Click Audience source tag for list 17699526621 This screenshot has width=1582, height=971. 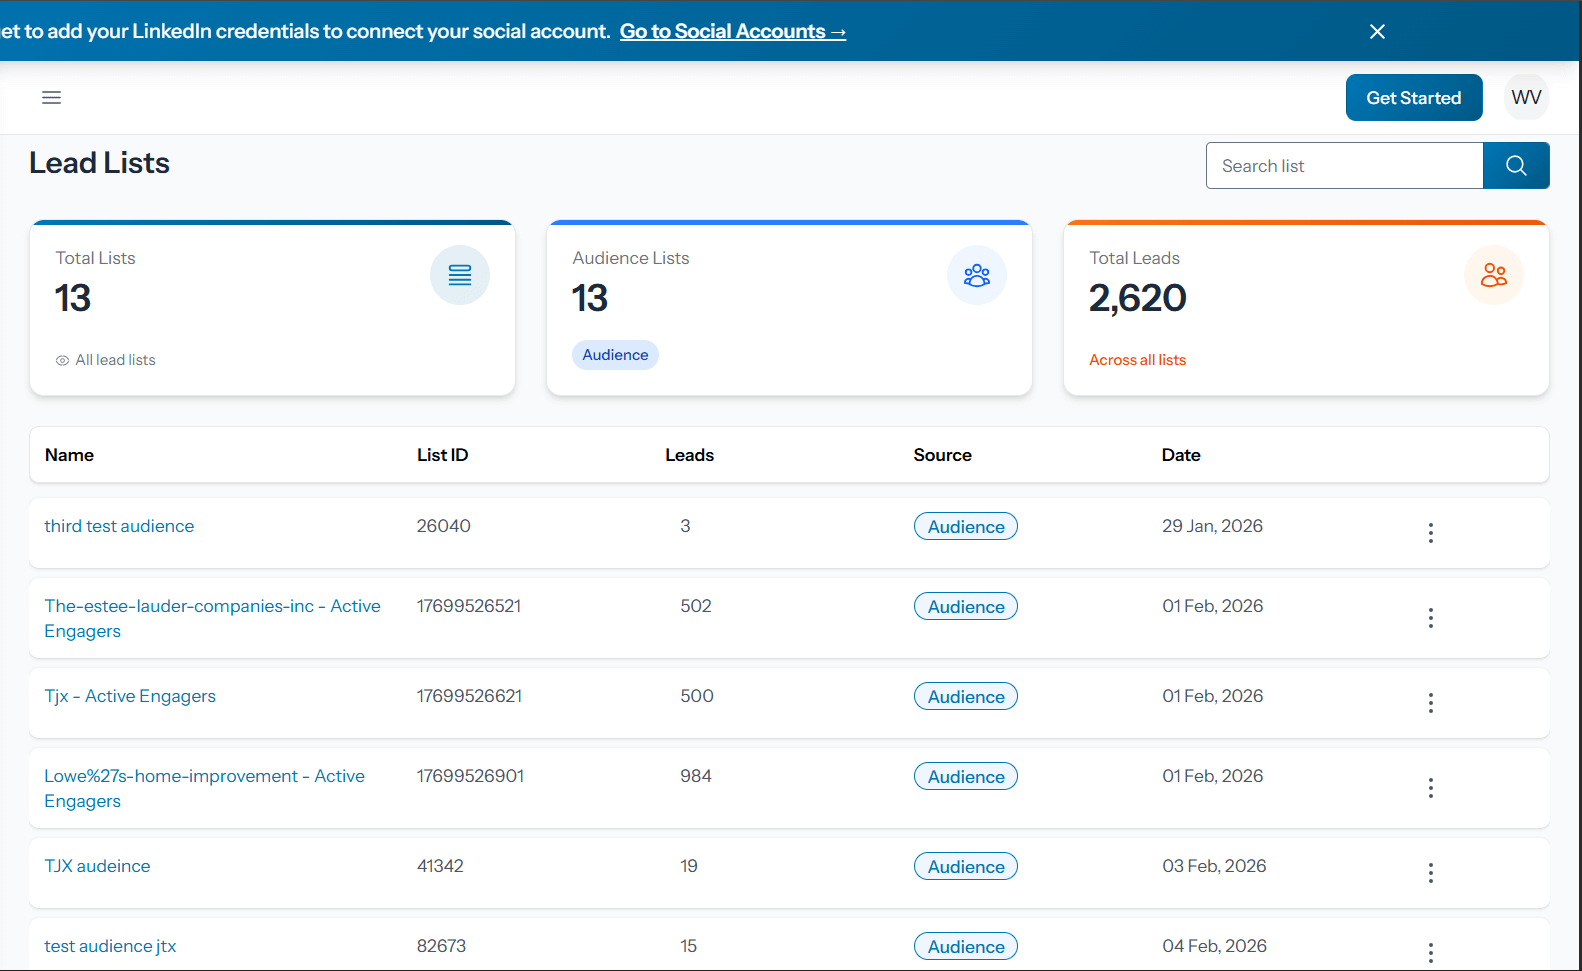point(965,697)
